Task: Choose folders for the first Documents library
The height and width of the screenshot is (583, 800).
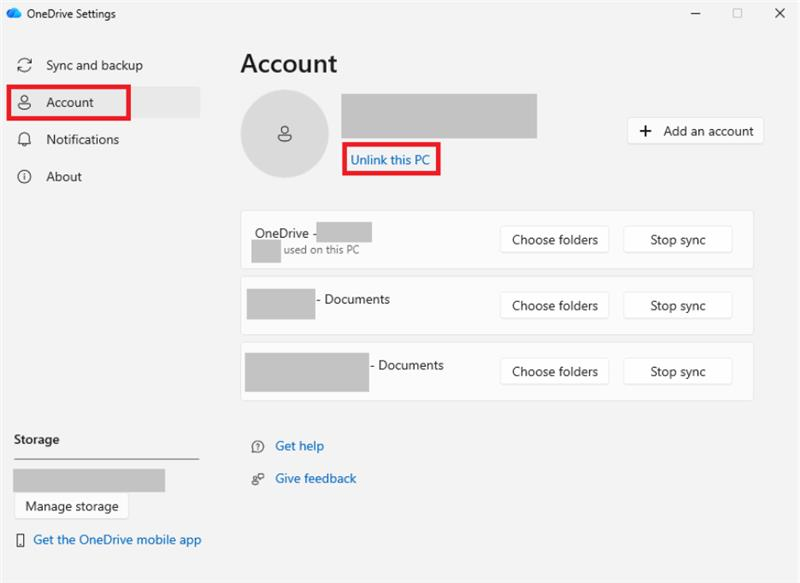Action: coord(555,306)
